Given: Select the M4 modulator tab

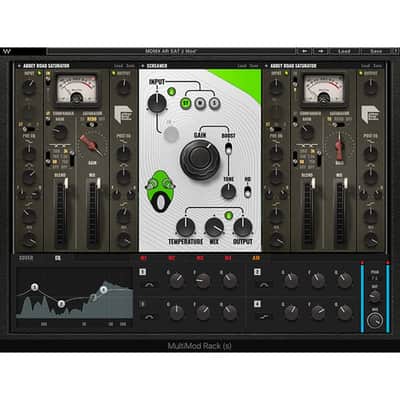Looking at the screenshot, I should point(228,258).
